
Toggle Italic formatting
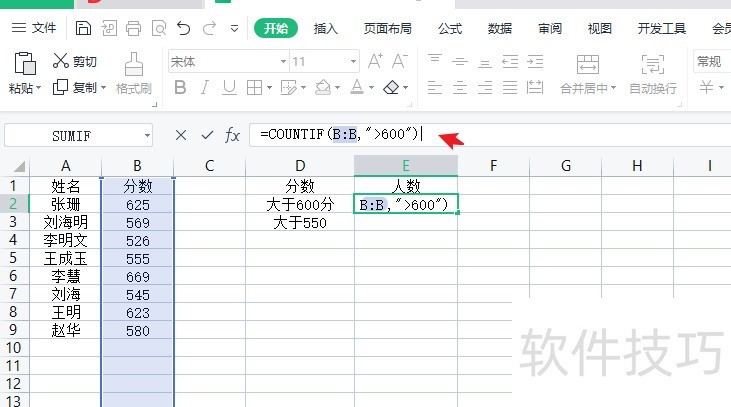tap(205, 87)
